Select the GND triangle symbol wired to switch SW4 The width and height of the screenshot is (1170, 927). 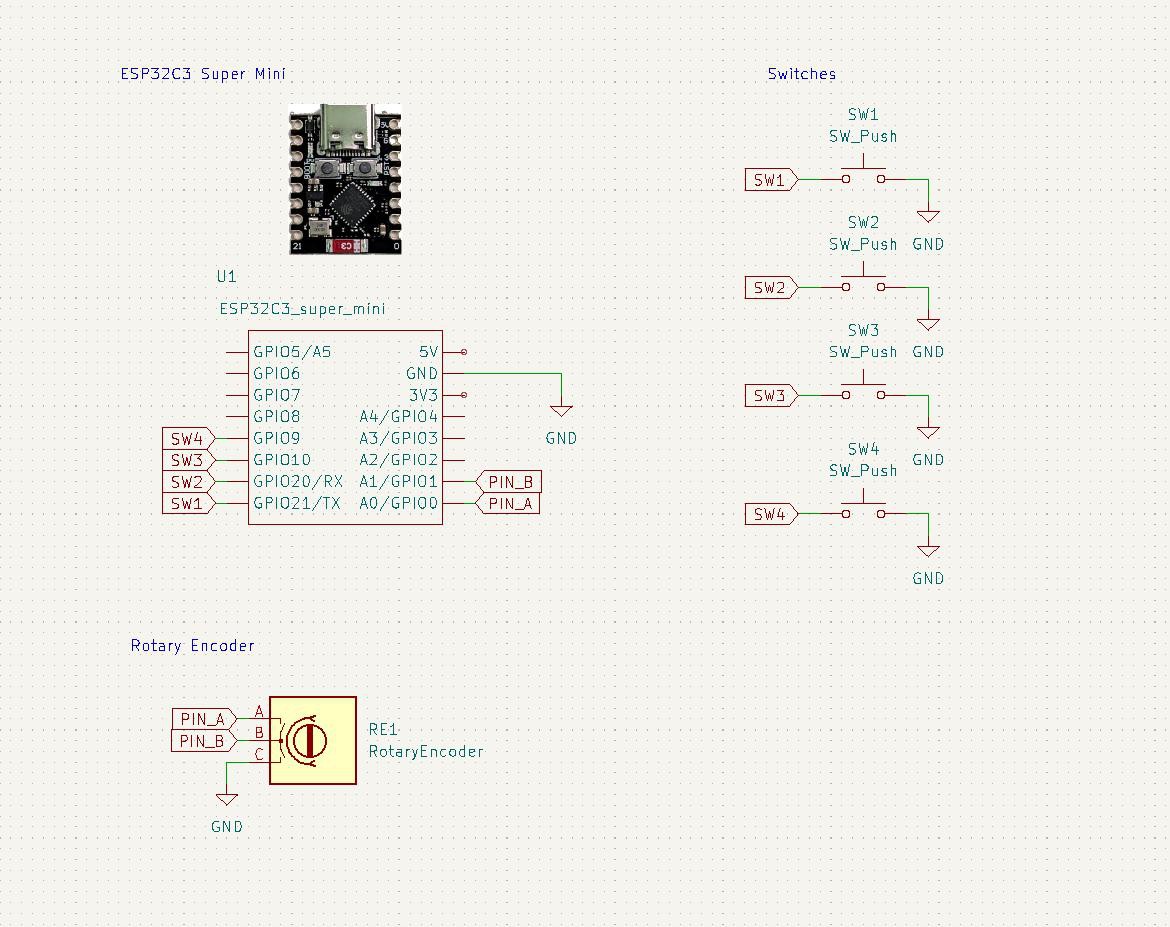[x=928, y=552]
